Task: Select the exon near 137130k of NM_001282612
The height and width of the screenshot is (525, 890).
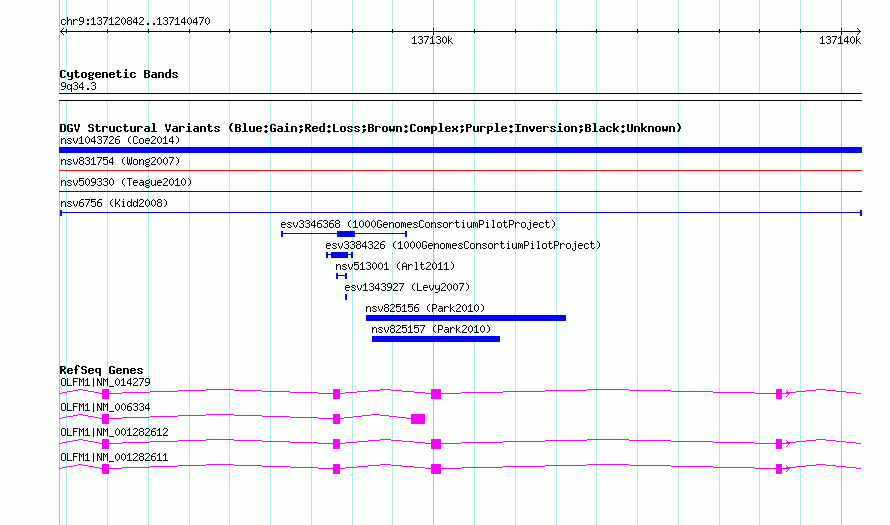Action: pos(436,444)
